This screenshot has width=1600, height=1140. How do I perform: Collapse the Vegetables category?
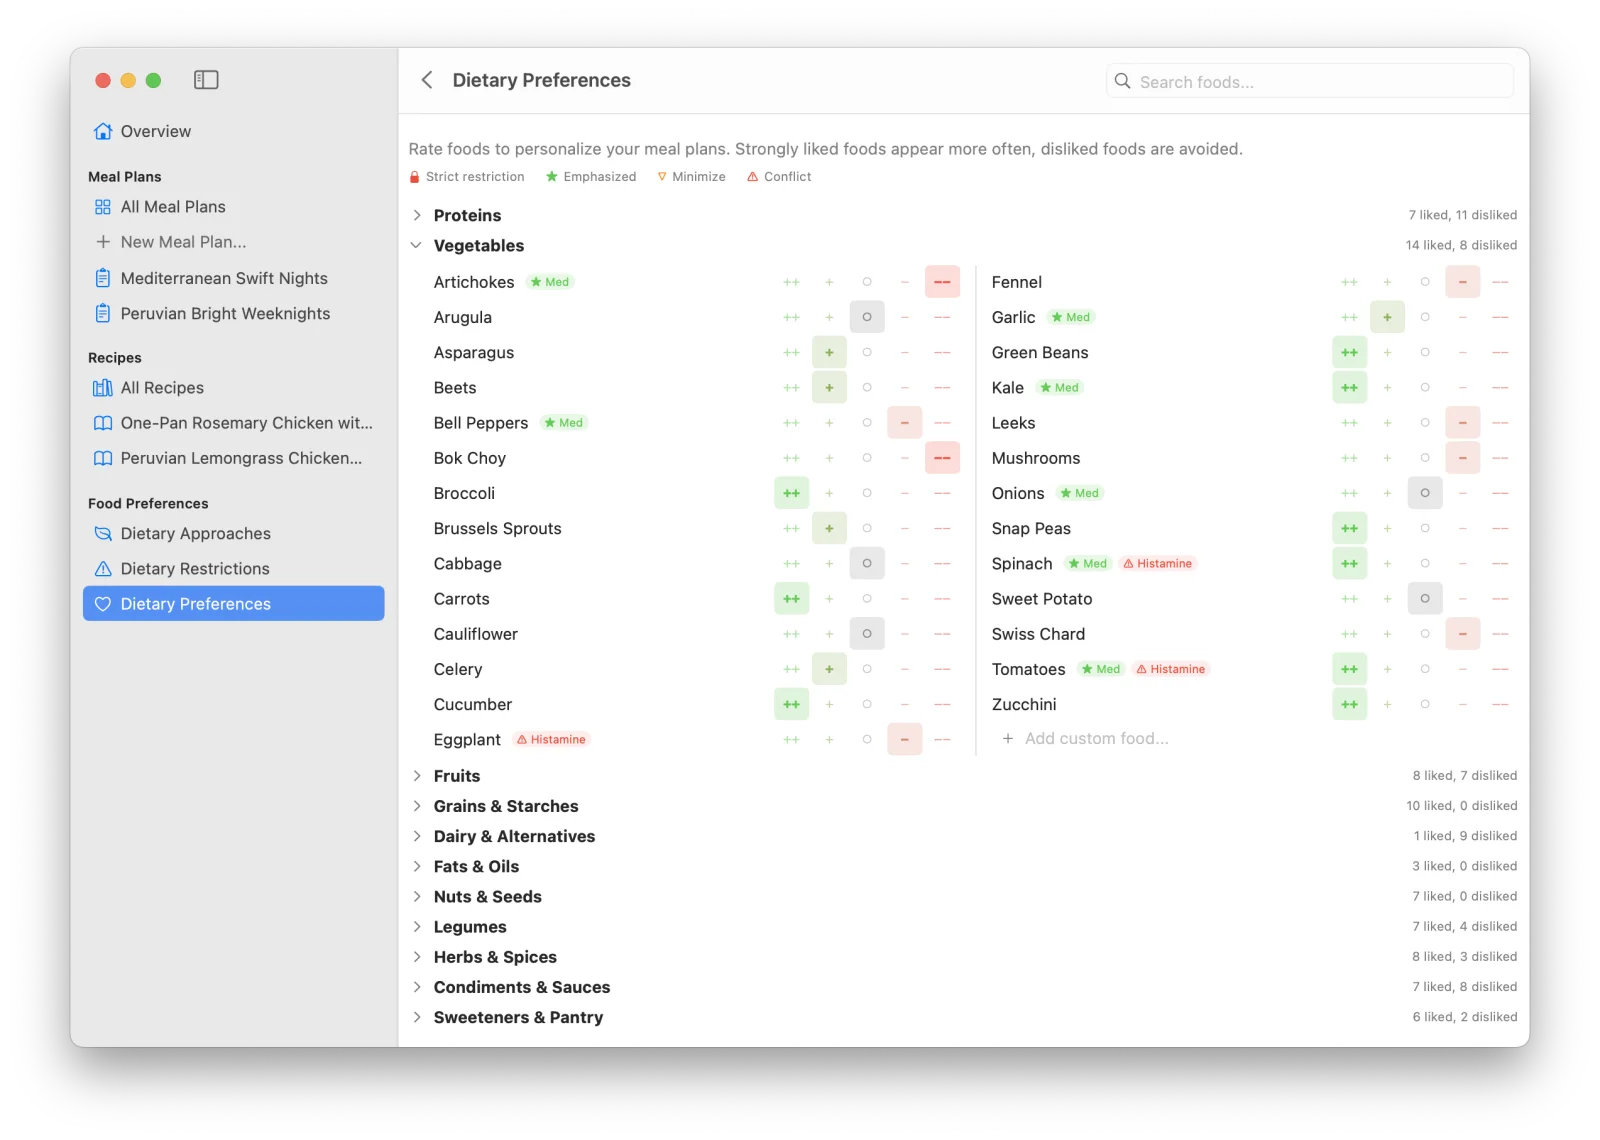click(417, 245)
